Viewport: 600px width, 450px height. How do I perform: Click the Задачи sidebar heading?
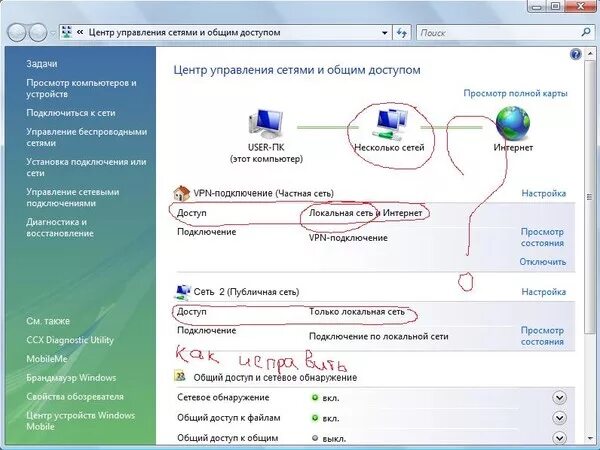coord(42,64)
